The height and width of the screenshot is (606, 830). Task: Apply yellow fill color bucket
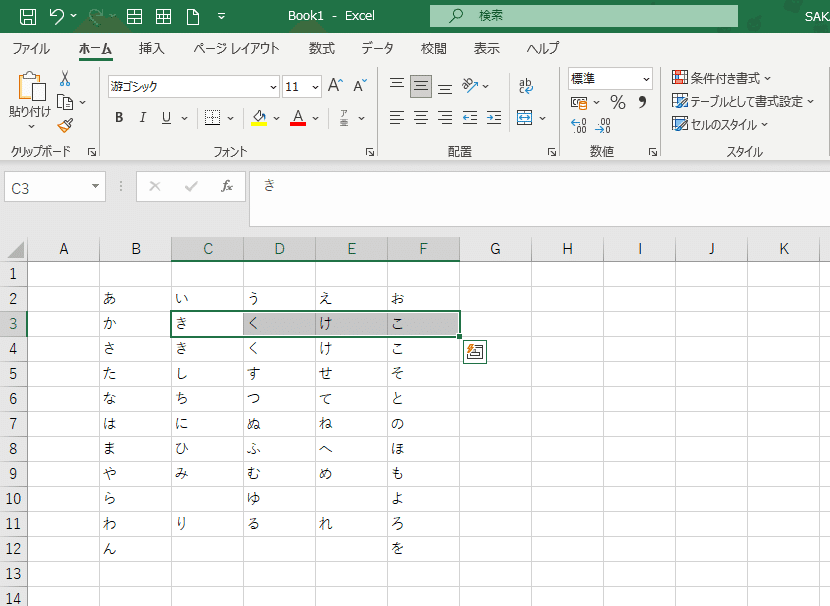pyautogui.click(x=259, y=117)
